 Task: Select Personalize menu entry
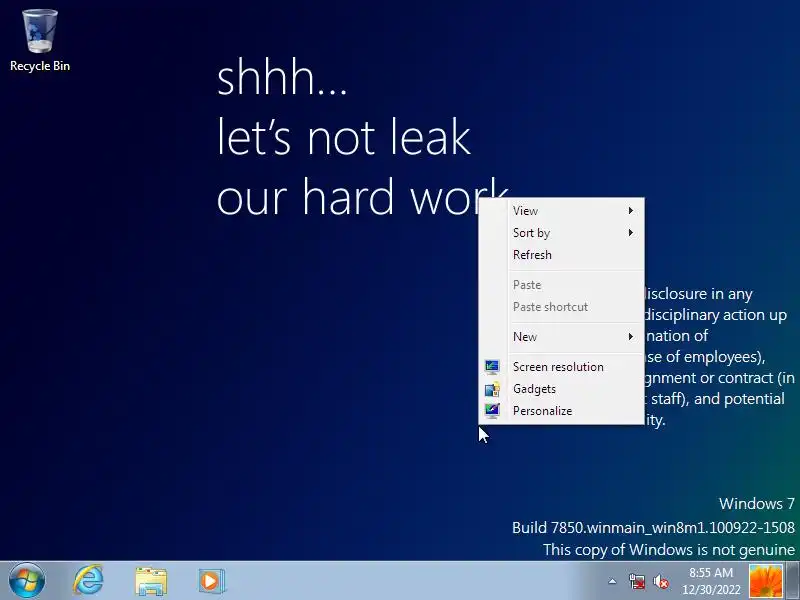(x=561, y=411)
